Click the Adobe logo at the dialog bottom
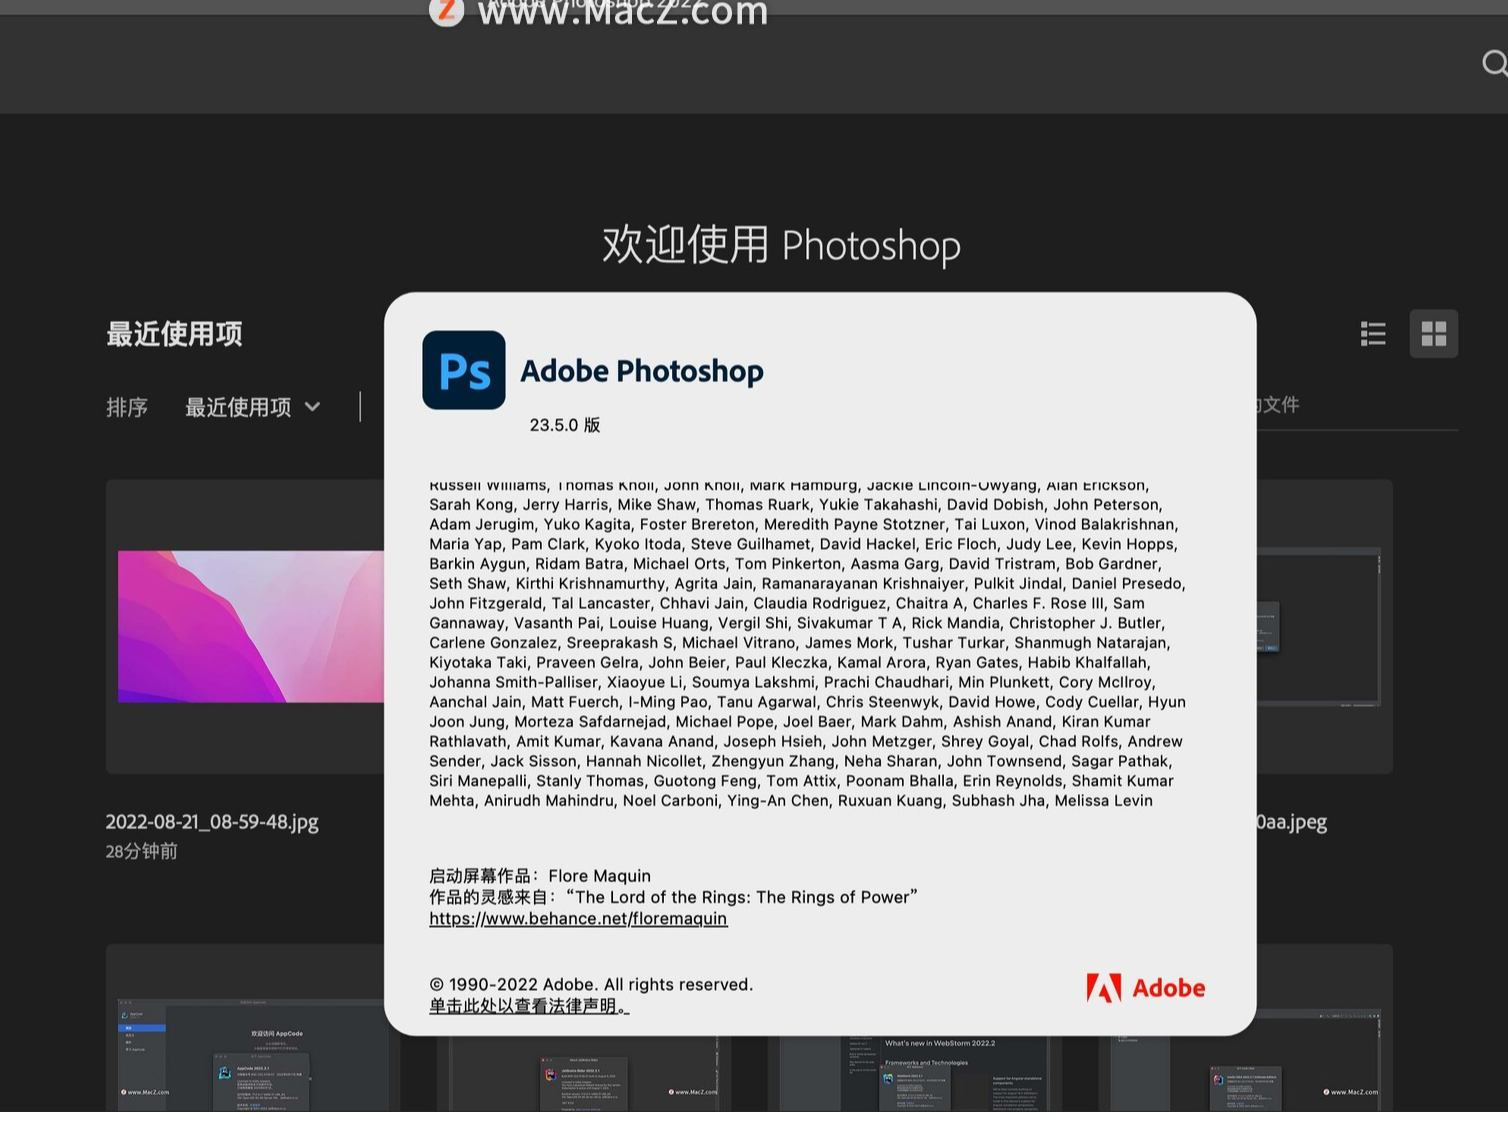Screen dimensions: 1508x1131 tap(1146, 988)
